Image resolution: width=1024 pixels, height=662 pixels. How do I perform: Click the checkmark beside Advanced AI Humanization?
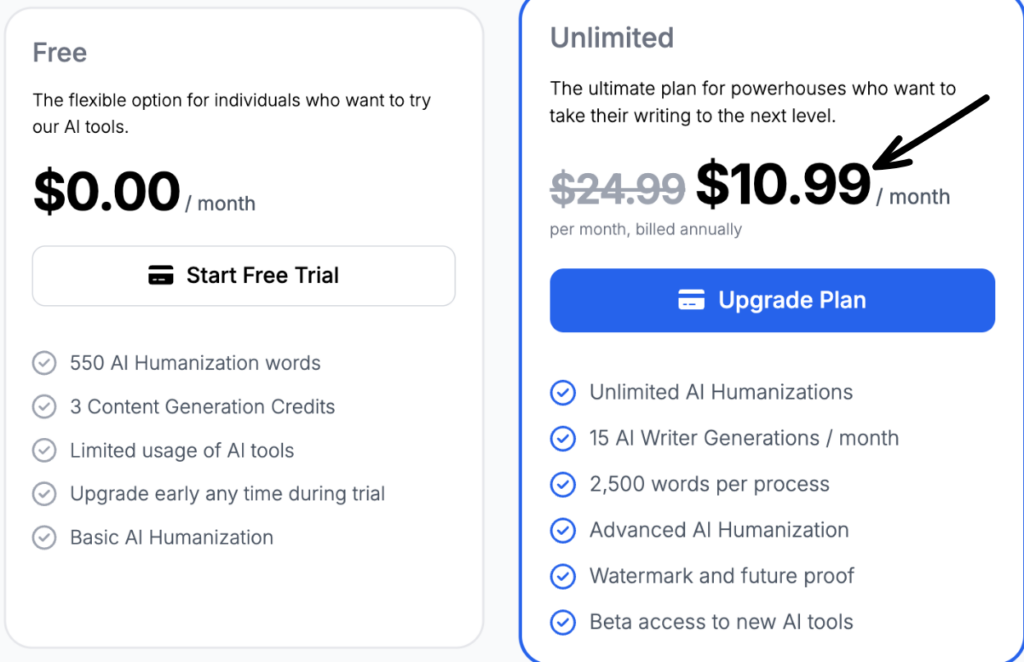pos(562,530)
